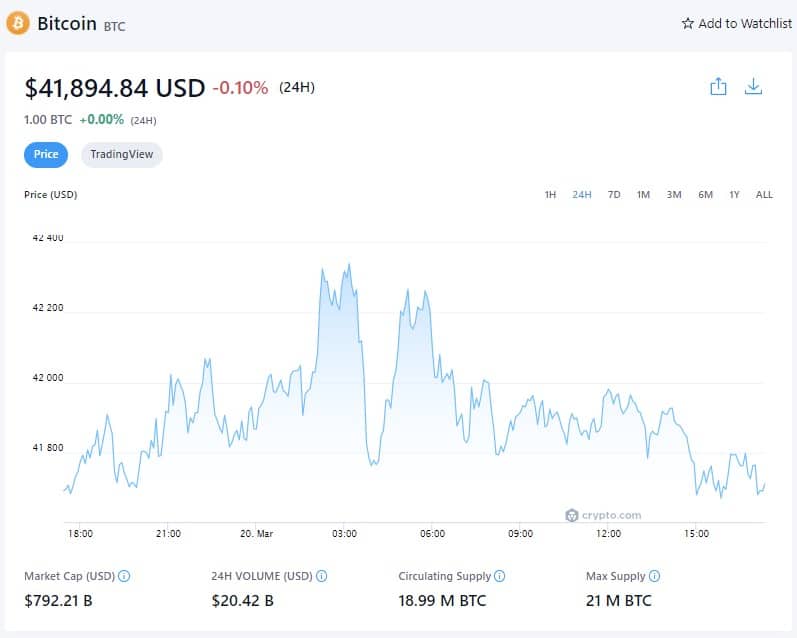This screenshot has width=797, height=638.
Task: Set chart range to 1Y
Action: tap(734, 195)
